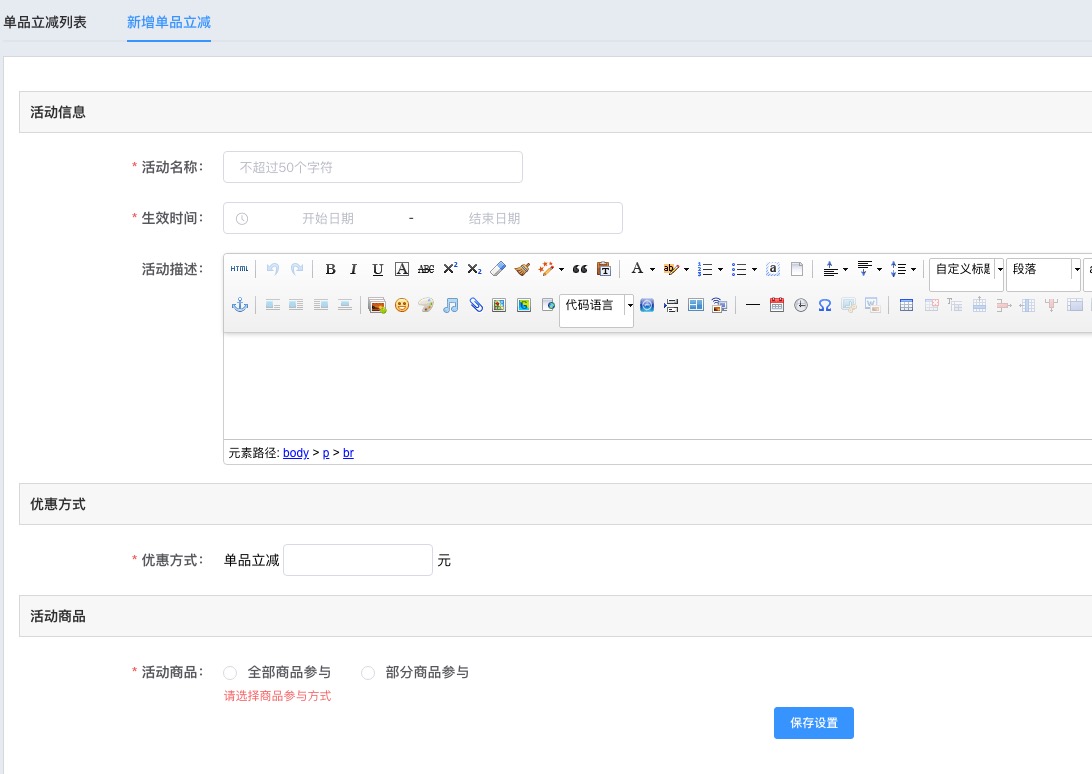This screenshot has width=1092, height=774.
Task: Open the font color picker arrow
Action: [x=653, y=270]
